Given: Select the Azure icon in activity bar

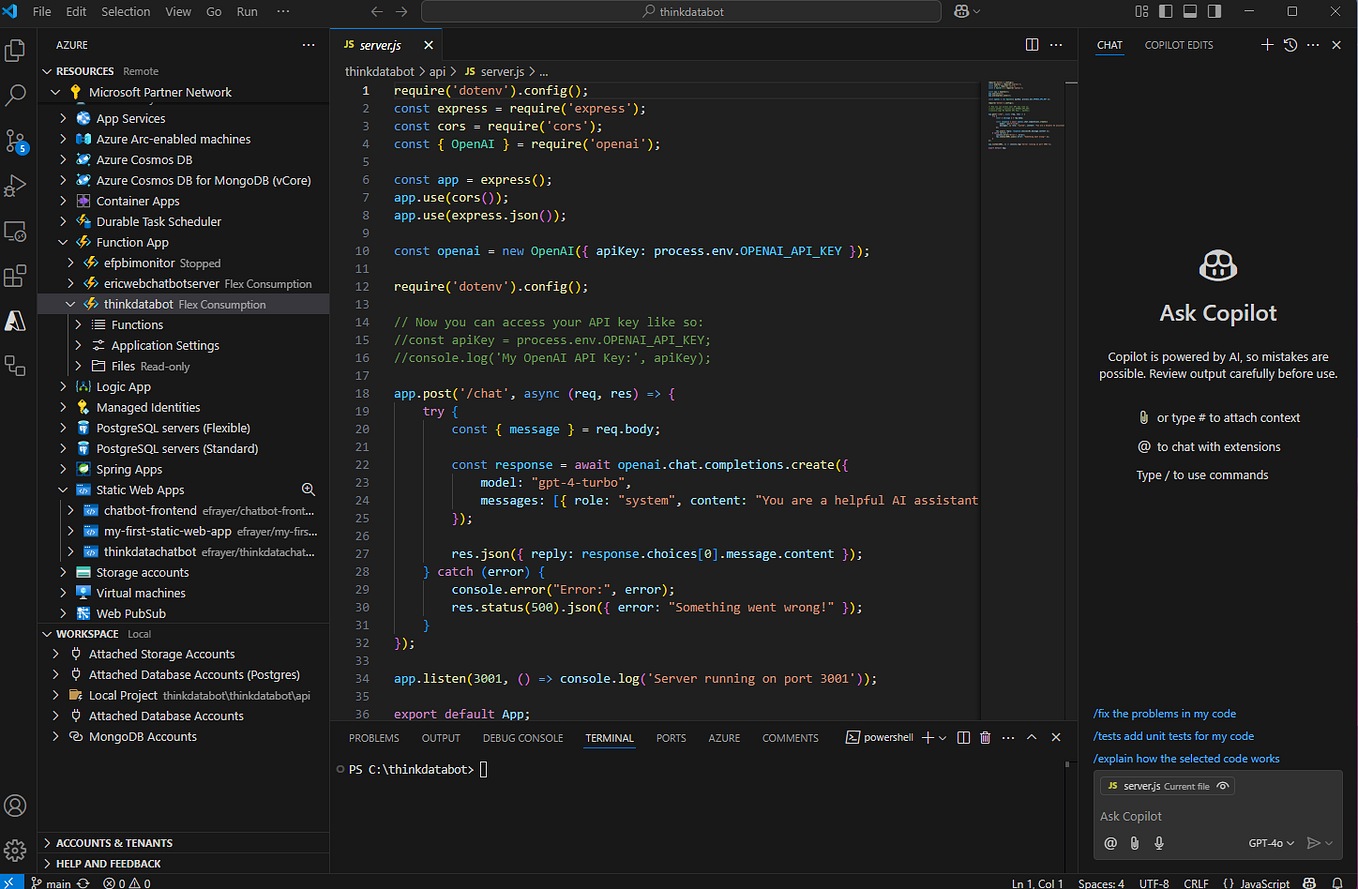Looking at the screenshot, I should click(16, 321).
